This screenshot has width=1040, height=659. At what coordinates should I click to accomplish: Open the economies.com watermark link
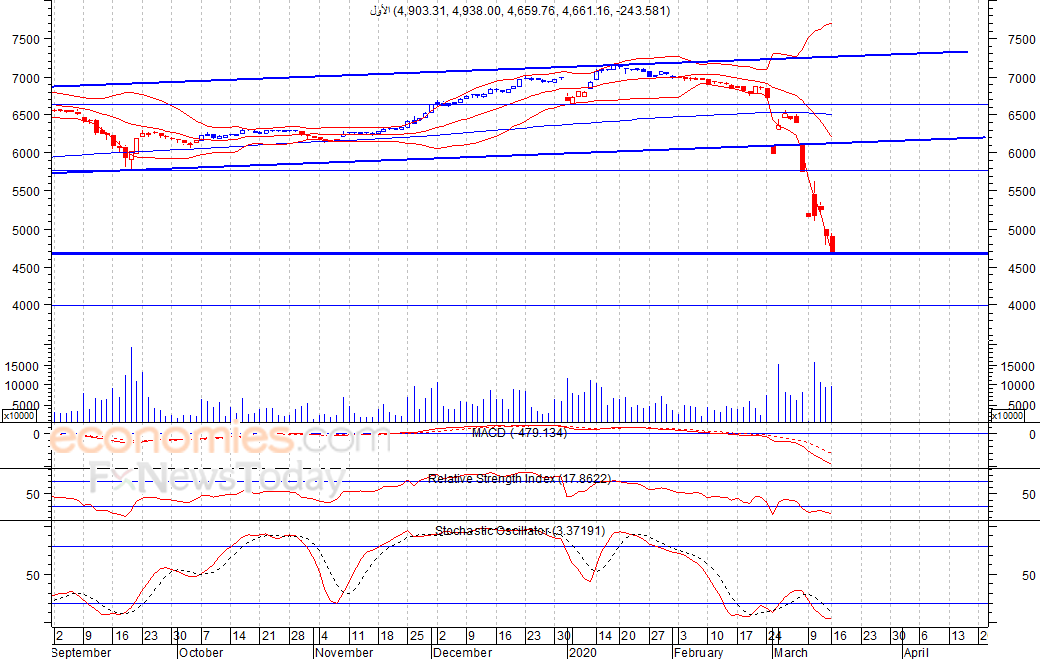pyautogui.click(x=219, y=439)
